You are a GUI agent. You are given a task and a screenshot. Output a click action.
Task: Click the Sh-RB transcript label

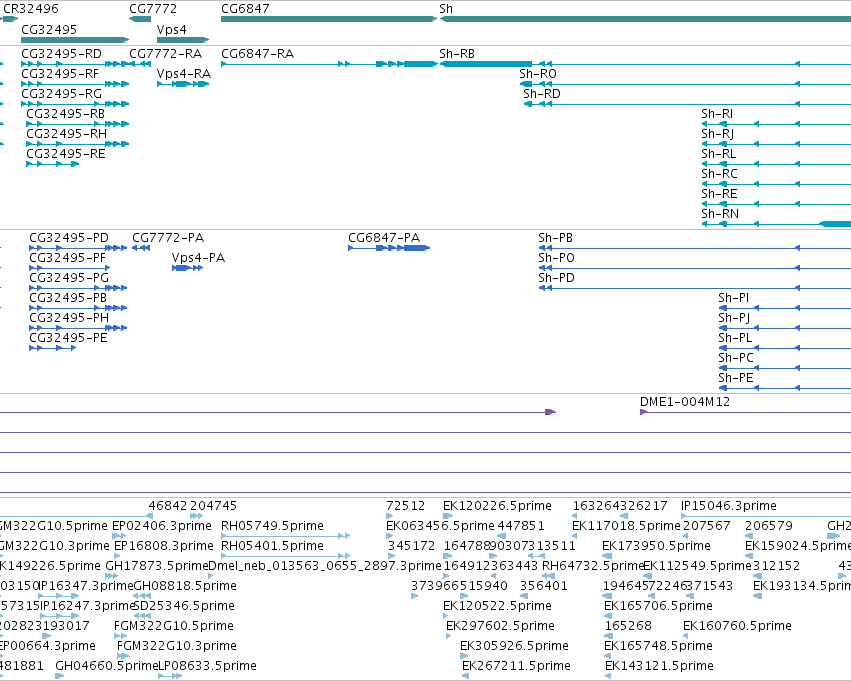click(x=457, y=54)
